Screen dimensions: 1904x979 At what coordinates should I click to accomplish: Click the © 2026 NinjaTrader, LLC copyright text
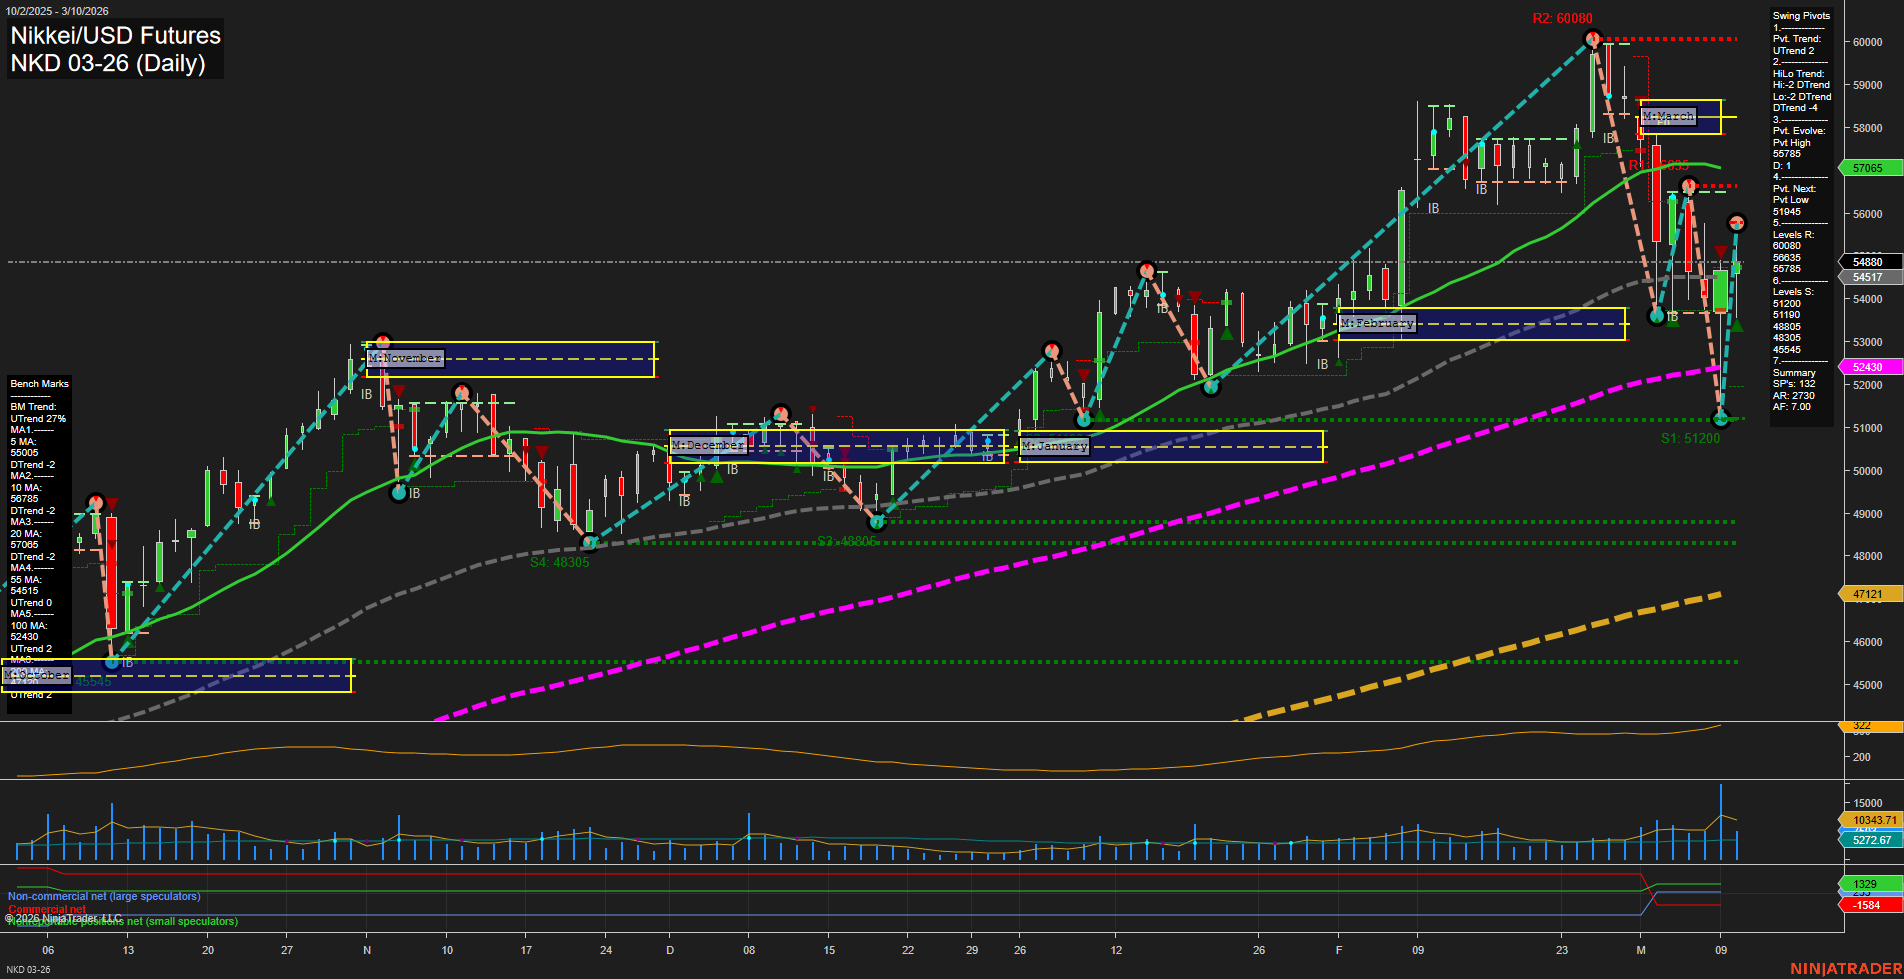point(64,915)
